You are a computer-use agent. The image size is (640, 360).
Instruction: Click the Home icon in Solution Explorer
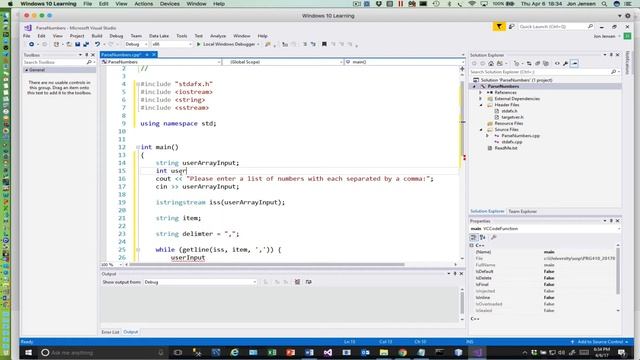click(x=491, y=64)
